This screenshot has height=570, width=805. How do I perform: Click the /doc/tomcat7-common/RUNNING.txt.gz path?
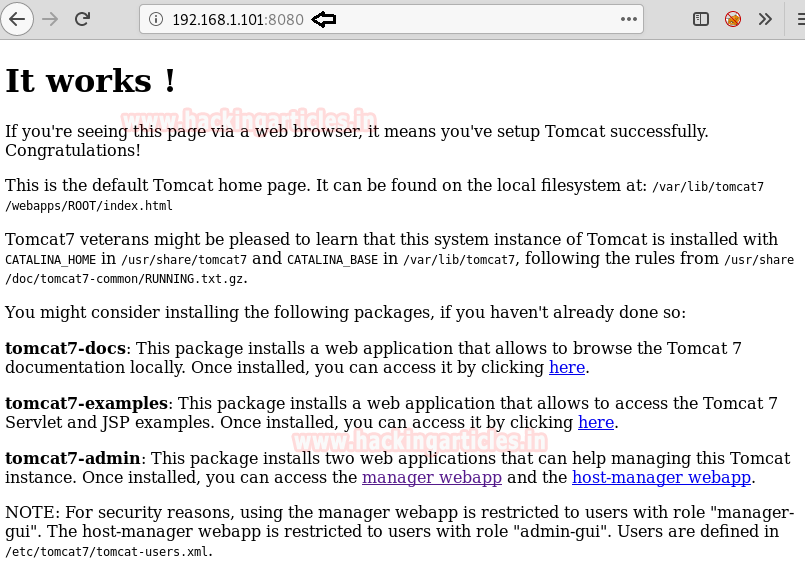coord(124,279)
